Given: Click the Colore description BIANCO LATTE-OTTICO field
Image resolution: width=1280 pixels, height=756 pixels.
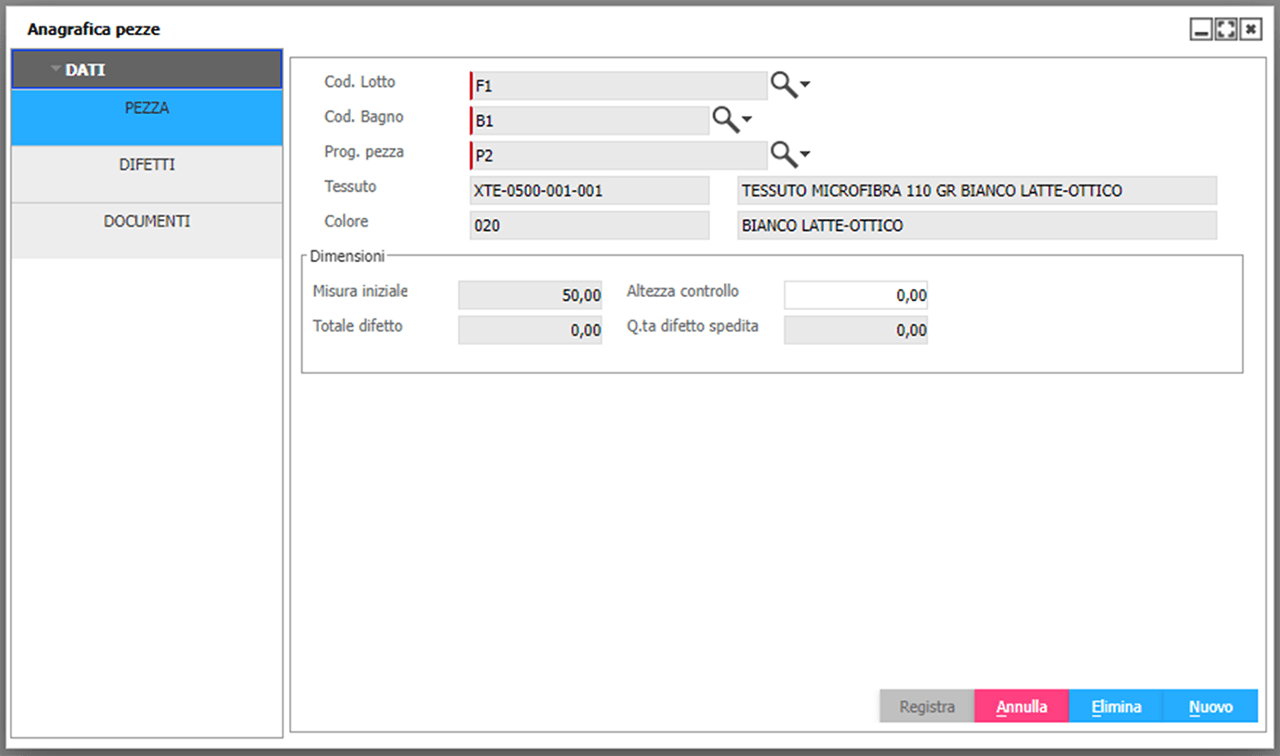Looking at the screenshot, I should click(x=976, y=225).
